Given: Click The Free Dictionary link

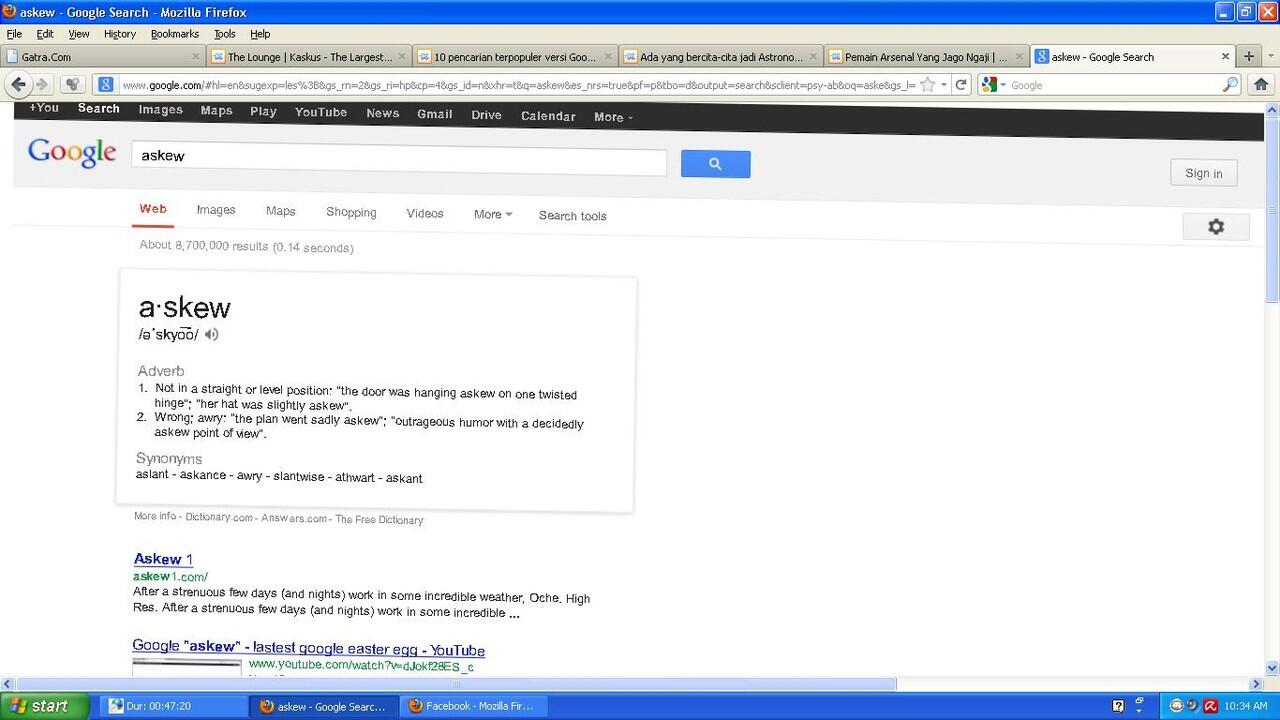Looking at the screenshot, I should coord(379,520).
